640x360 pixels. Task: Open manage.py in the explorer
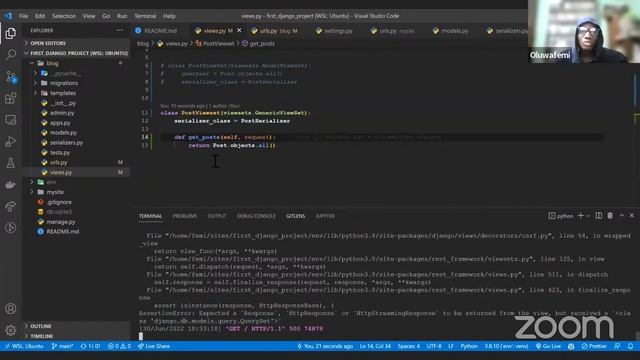click(60, 222)
